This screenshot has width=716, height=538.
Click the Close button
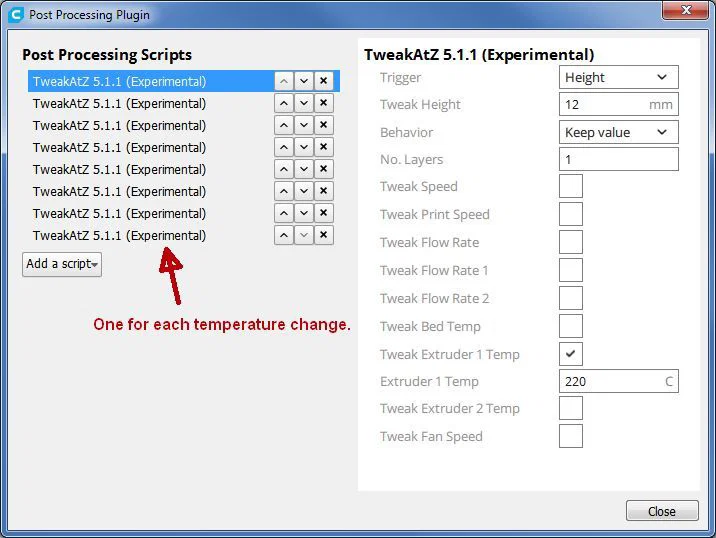click(662, 511)
